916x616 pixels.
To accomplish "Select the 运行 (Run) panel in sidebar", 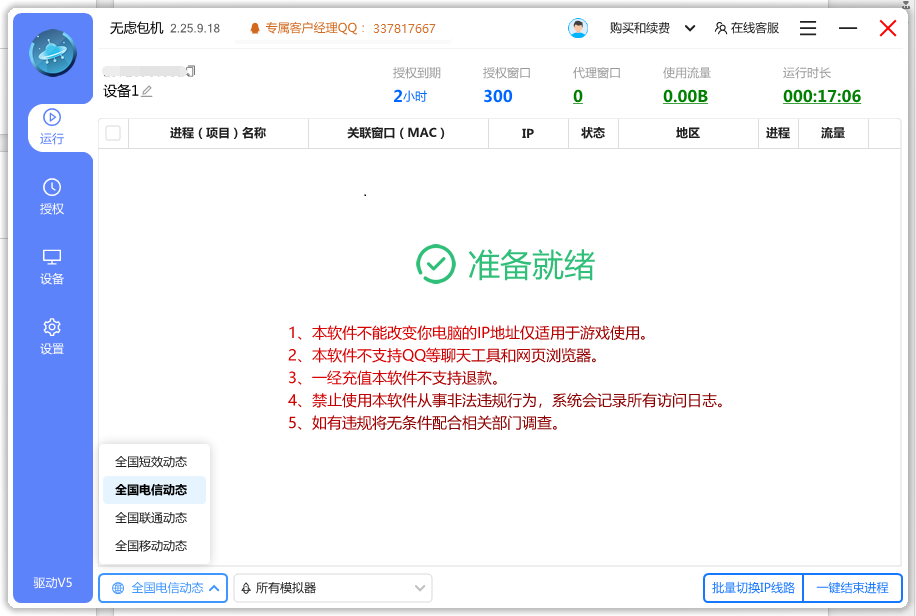I will (52, 128).
